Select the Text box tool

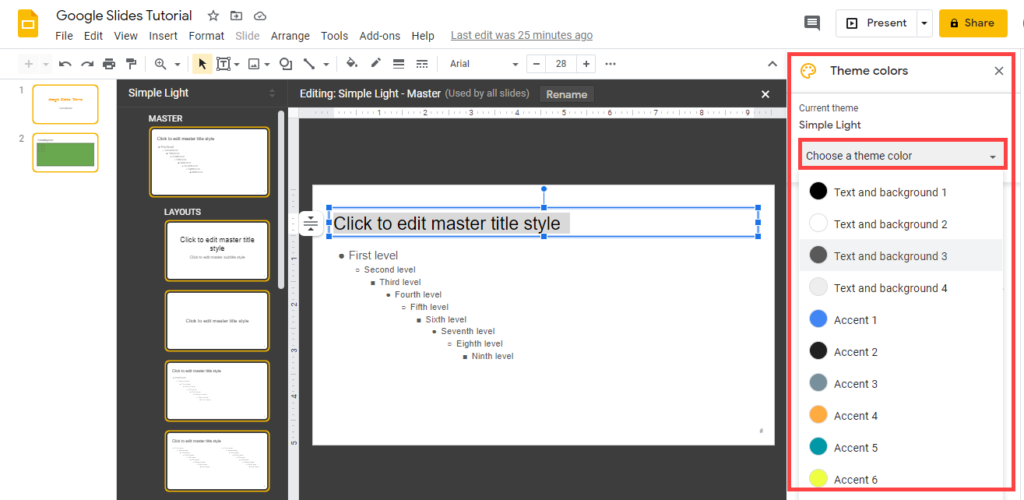point(224,64)
